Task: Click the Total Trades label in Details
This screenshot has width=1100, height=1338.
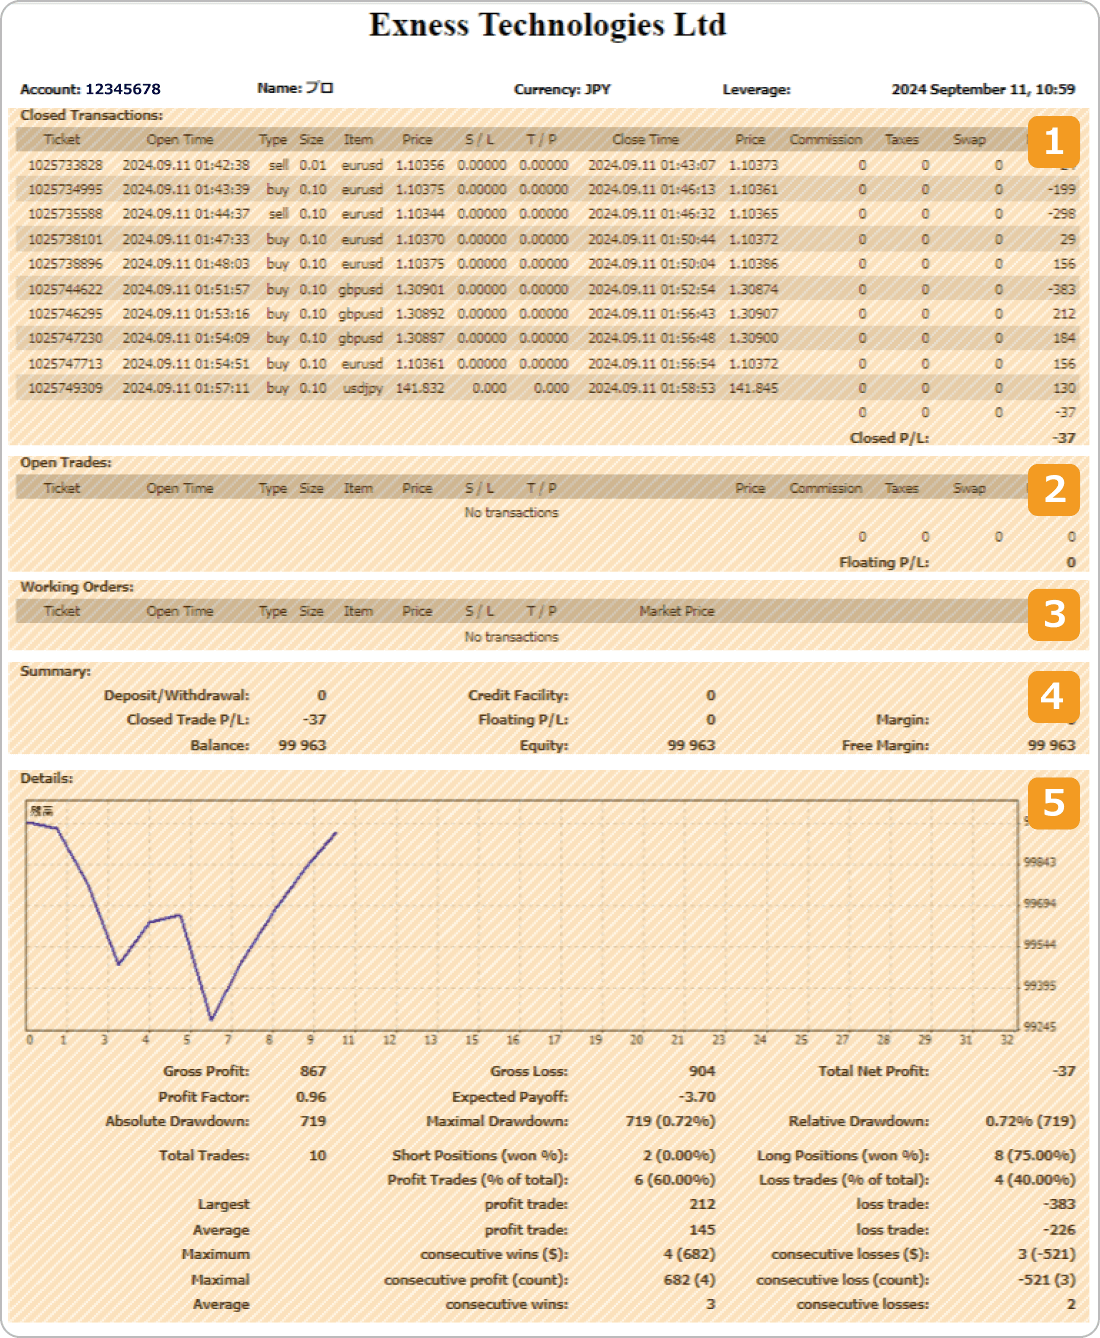Action: 204,1155
